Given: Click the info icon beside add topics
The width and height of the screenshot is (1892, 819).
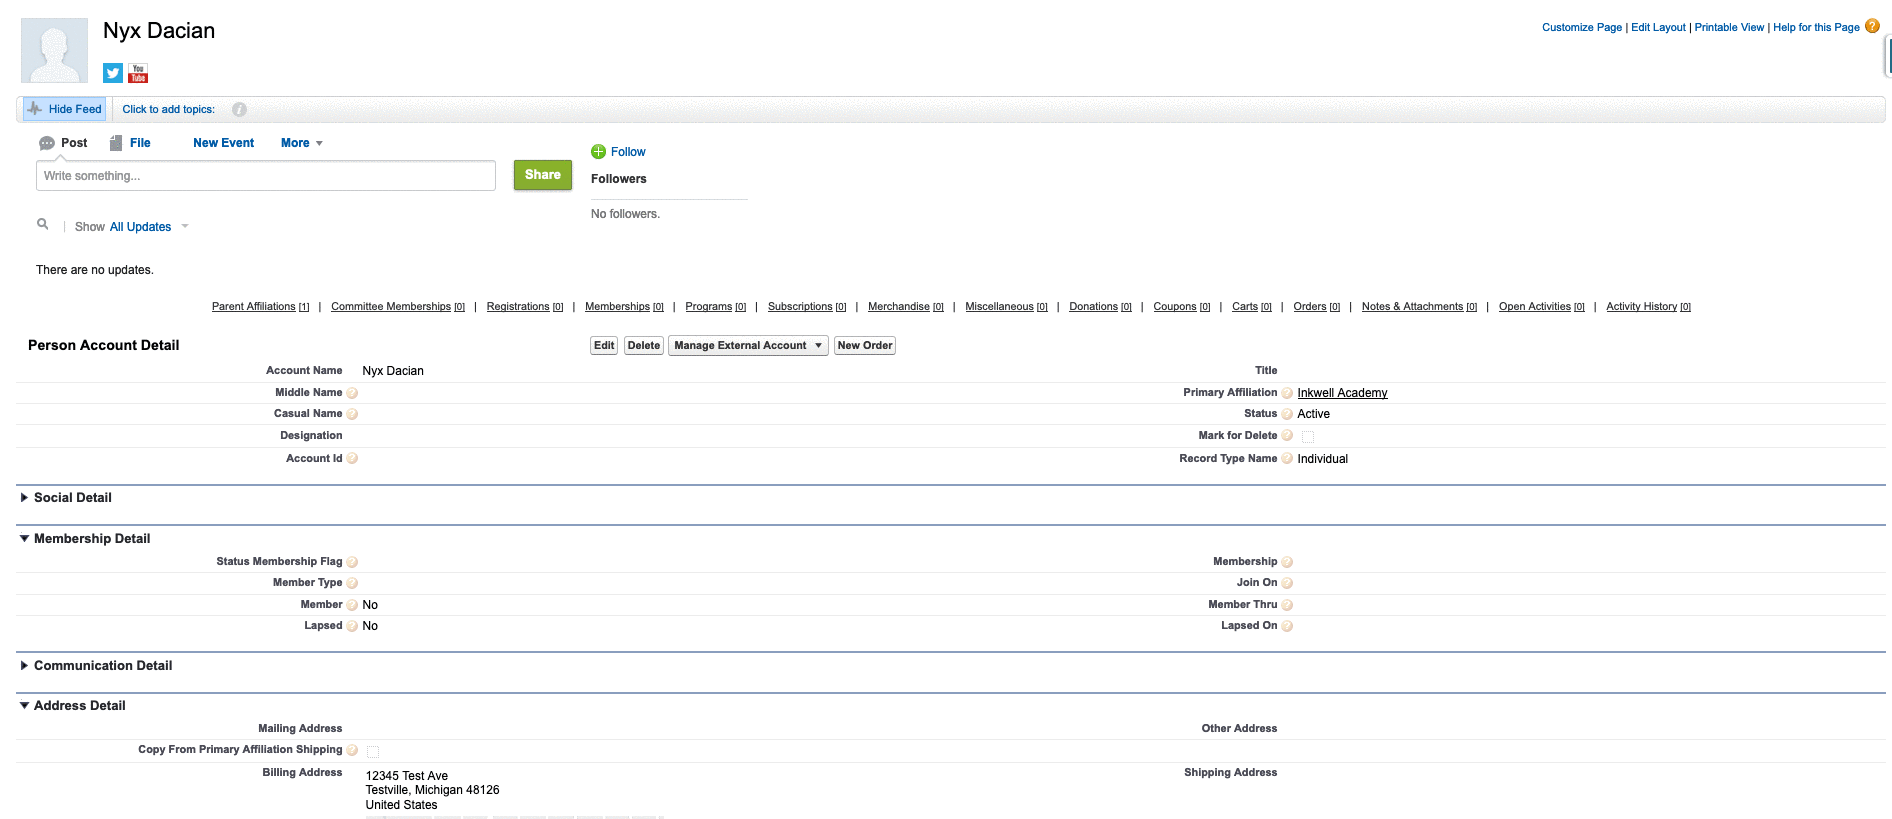Looking at the screenshot, I should click(x=239, y=110).
